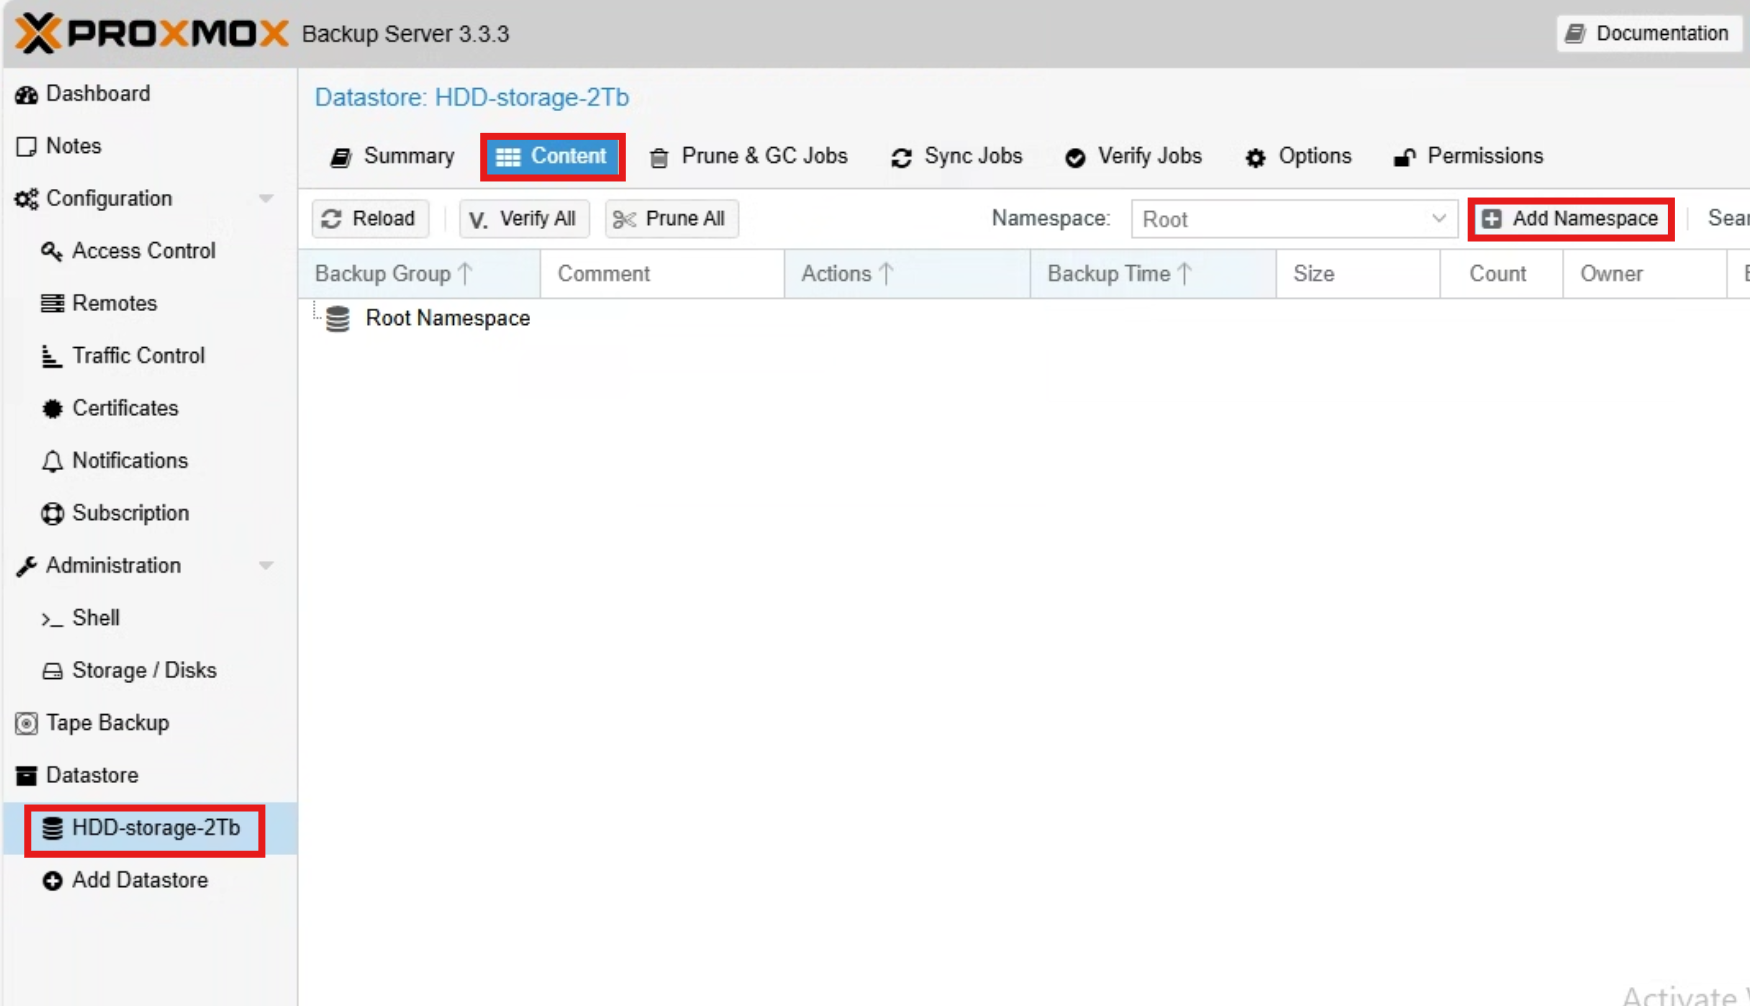
Task: Click the Storage / Disks drive icon
Action: (x=52, y=671)
